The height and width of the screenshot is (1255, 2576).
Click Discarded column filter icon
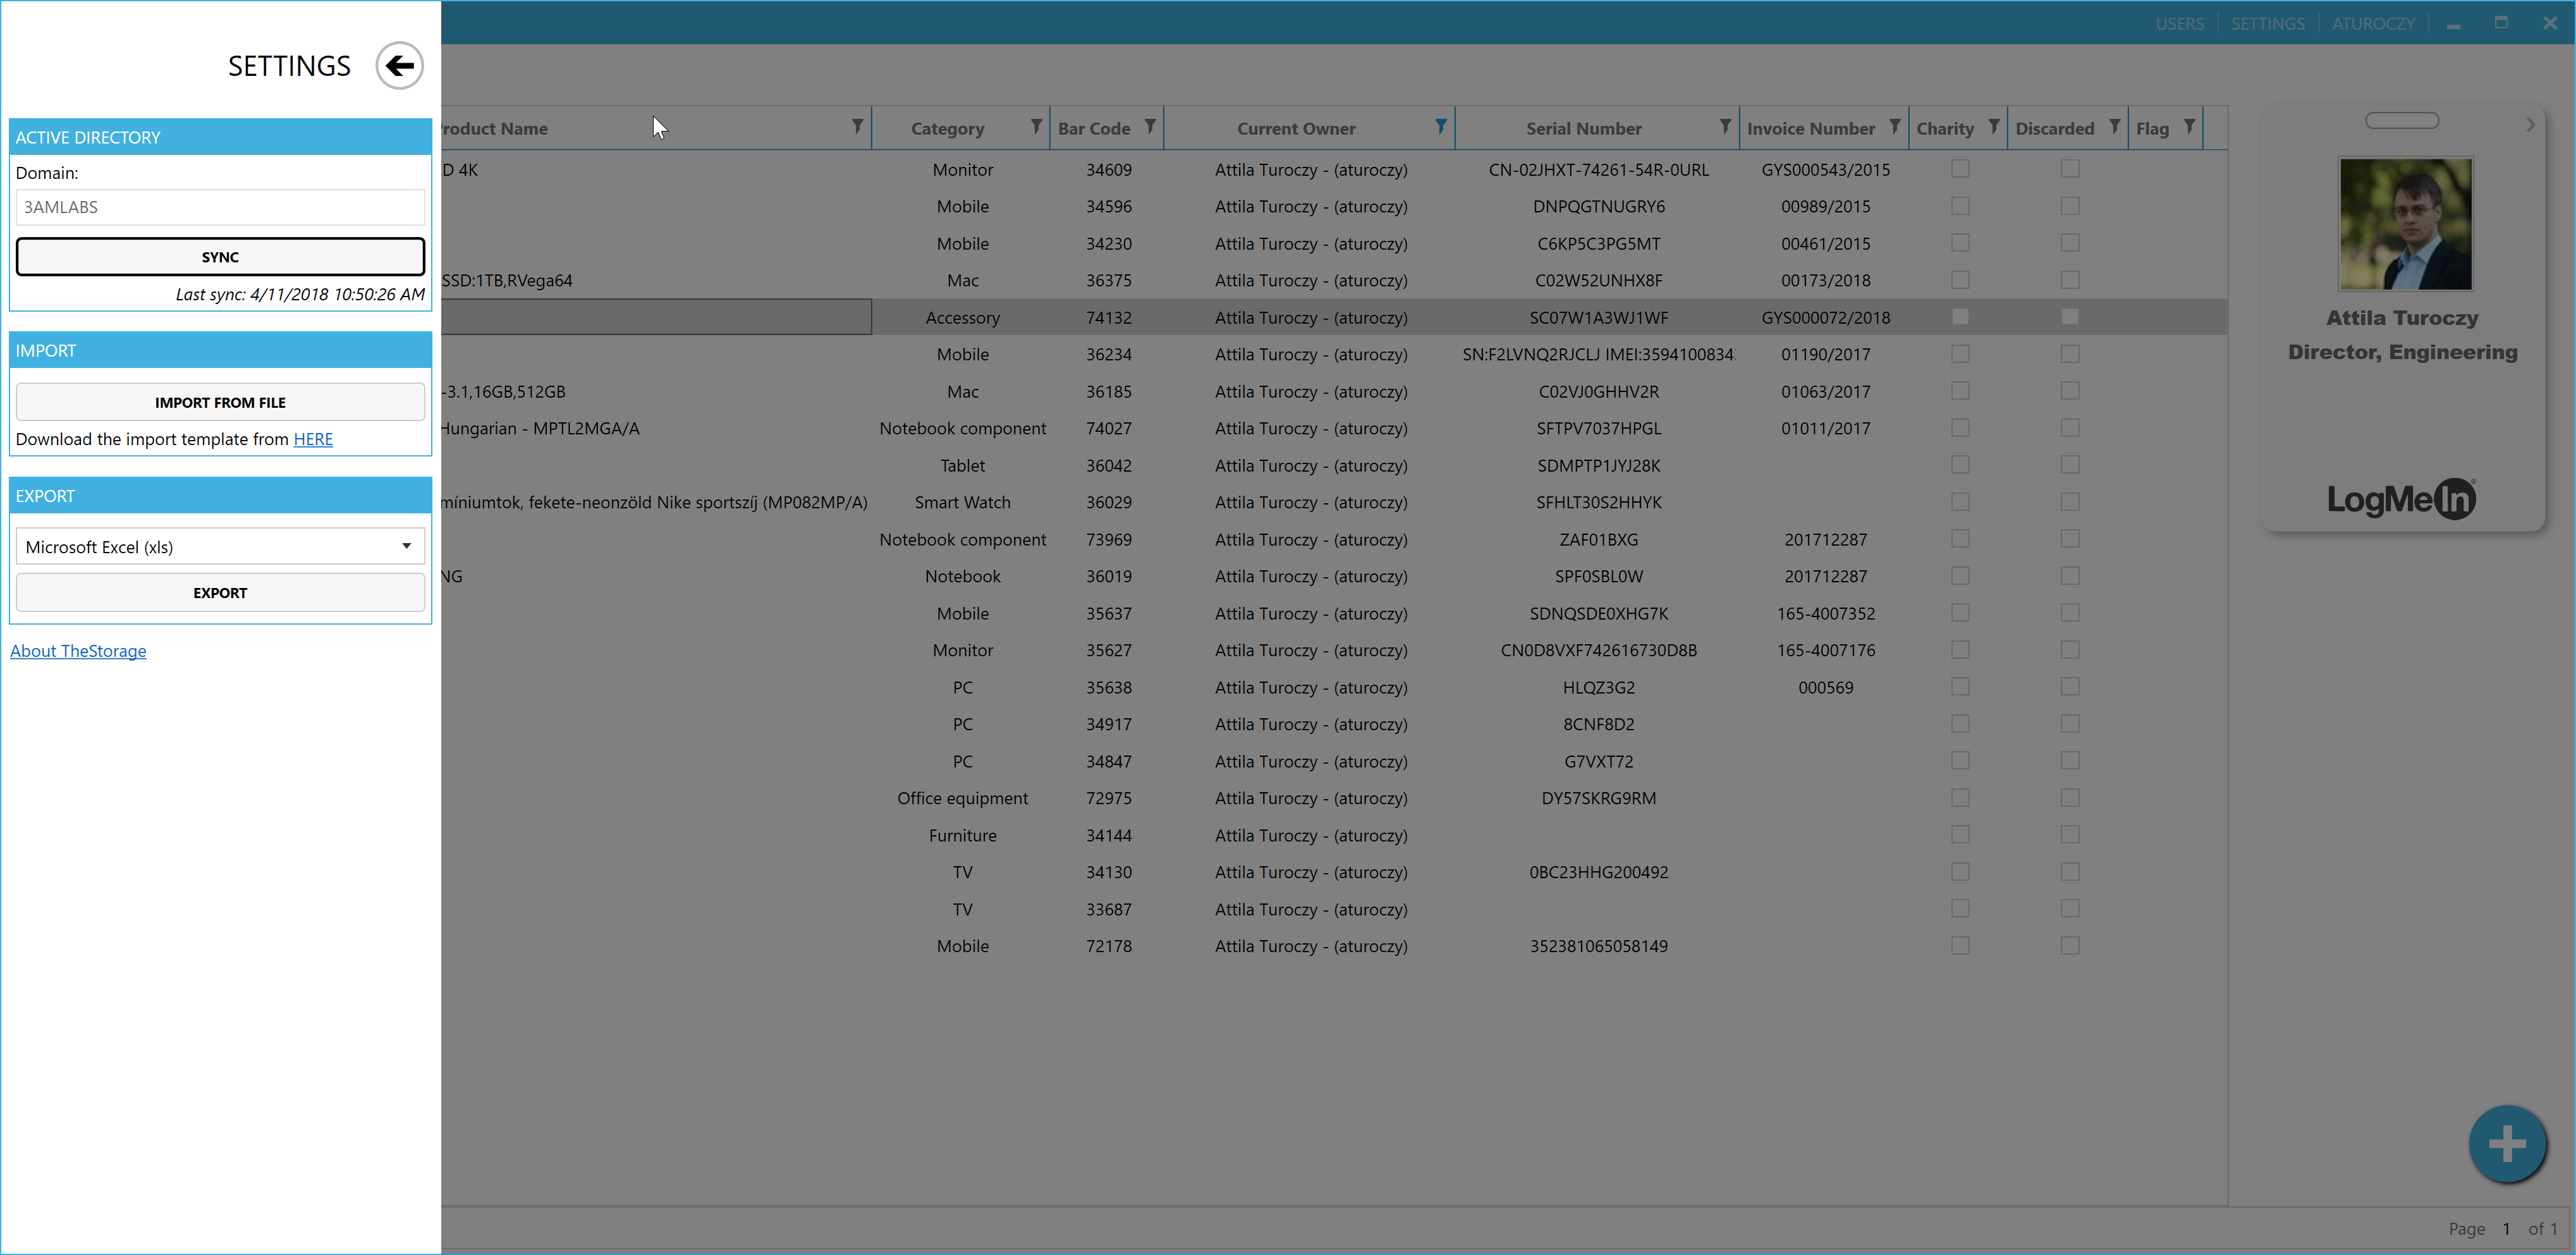(2114, 127)
